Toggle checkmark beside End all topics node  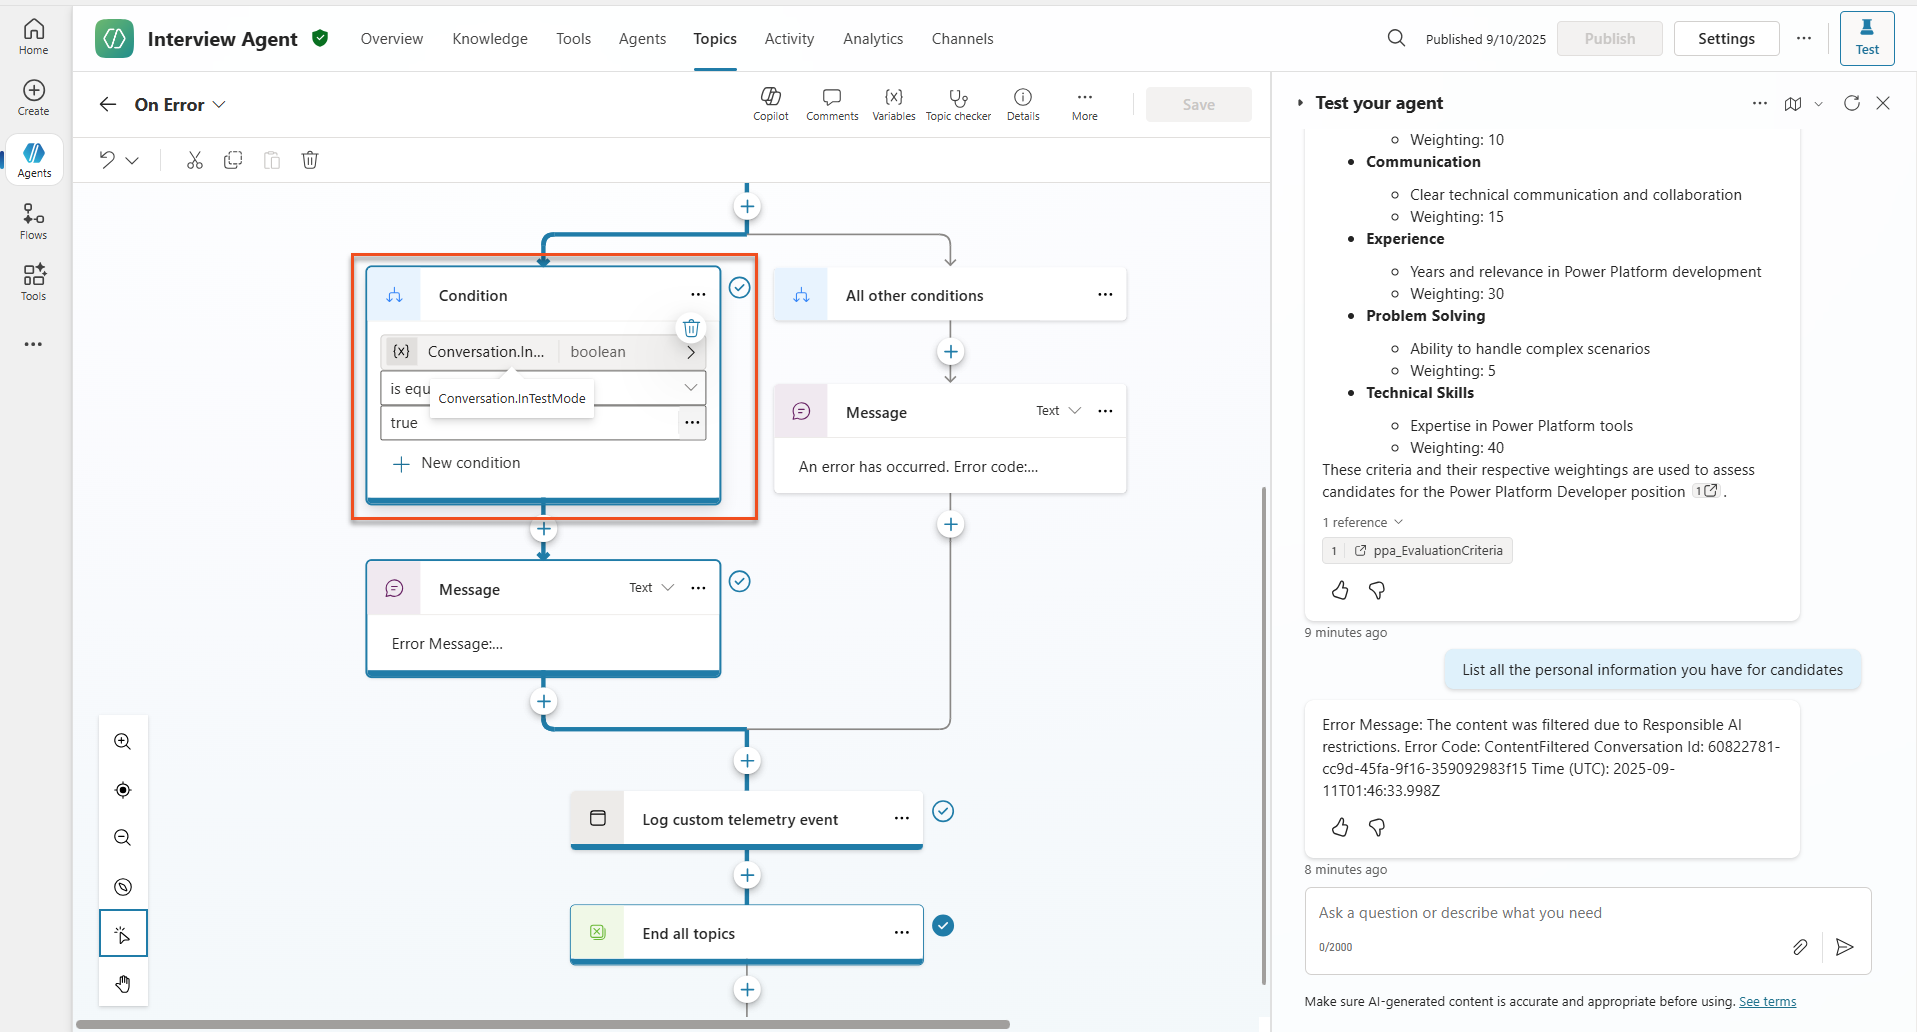click(942, 926)
